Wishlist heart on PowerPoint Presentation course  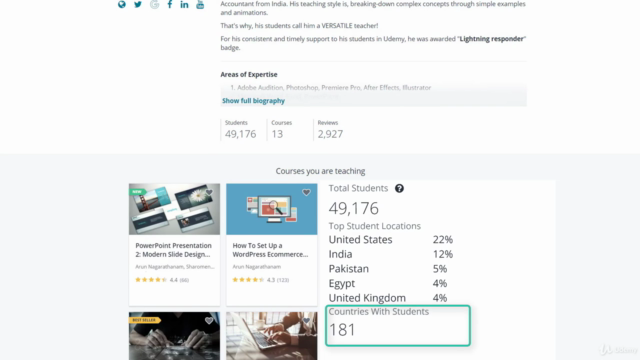(x=209, y=192)
